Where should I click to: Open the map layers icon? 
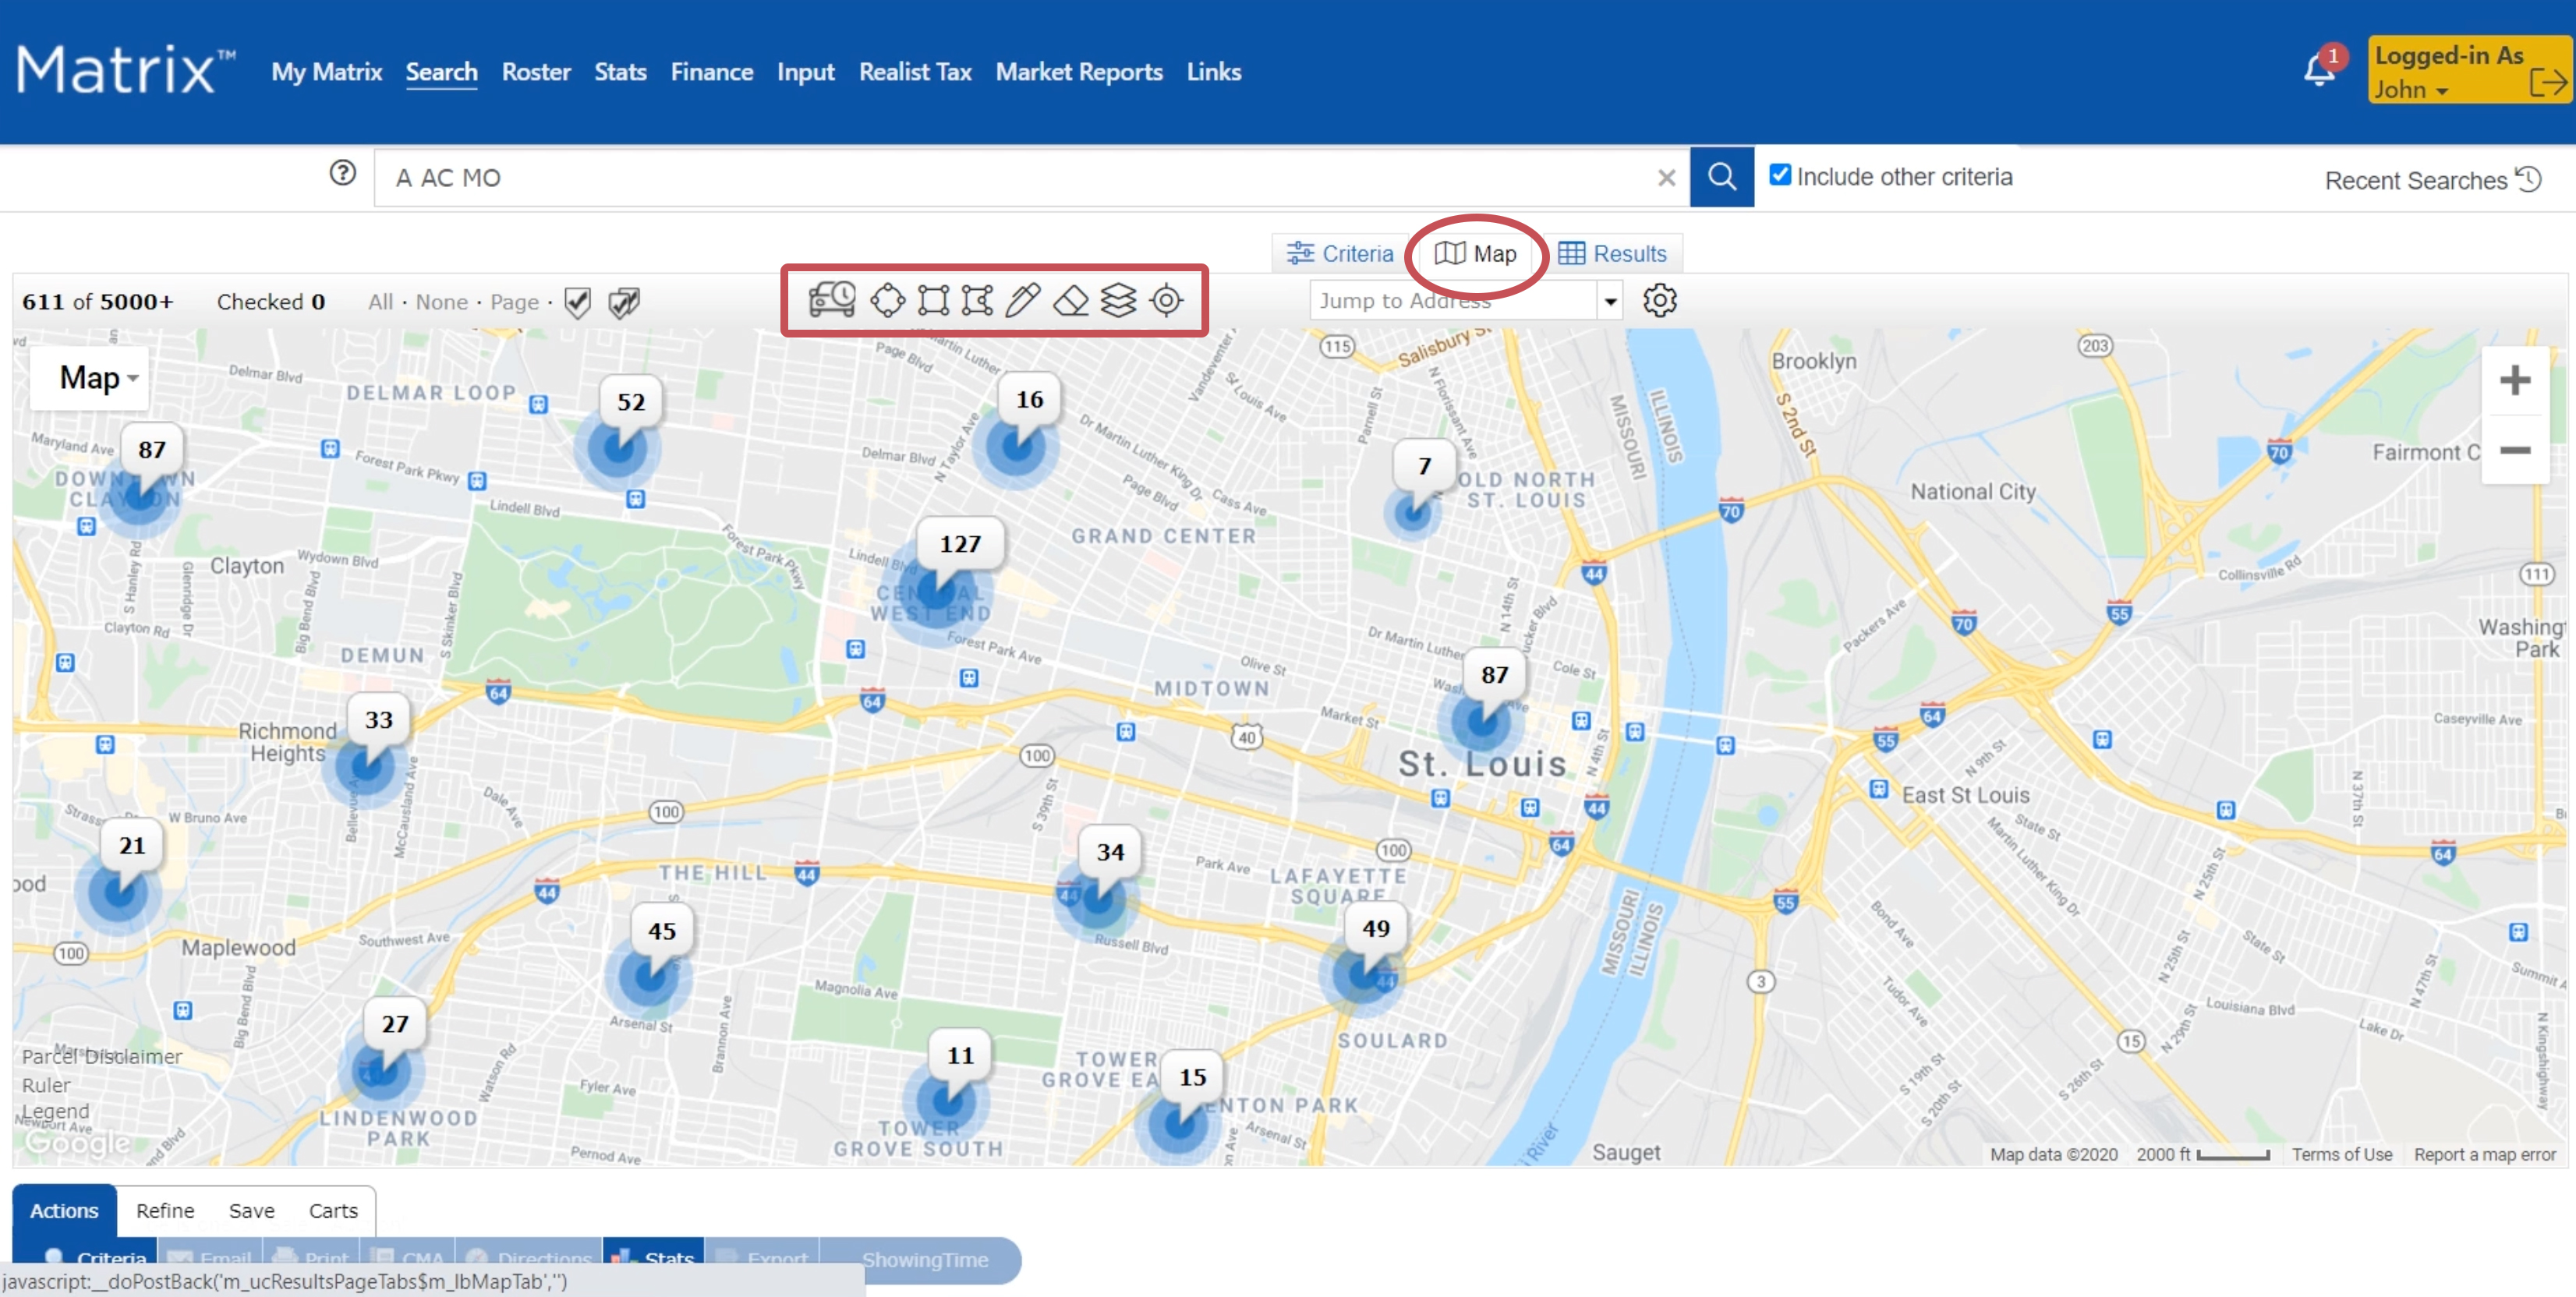coord(1118,300)
